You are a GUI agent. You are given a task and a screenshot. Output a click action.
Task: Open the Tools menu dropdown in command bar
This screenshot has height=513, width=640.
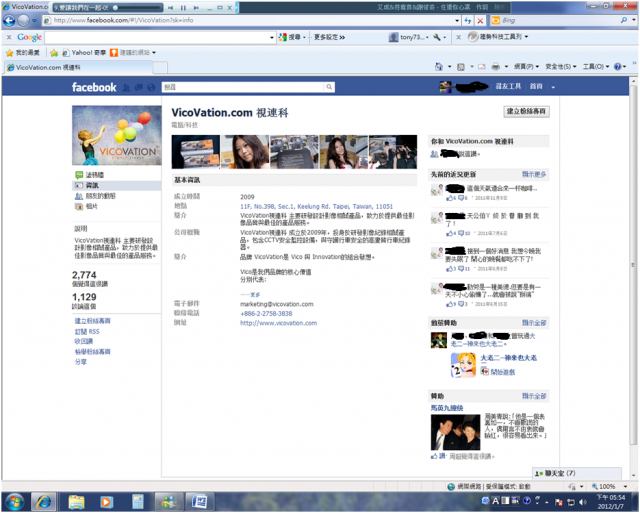pyautogui.click(x=596, y=67)
